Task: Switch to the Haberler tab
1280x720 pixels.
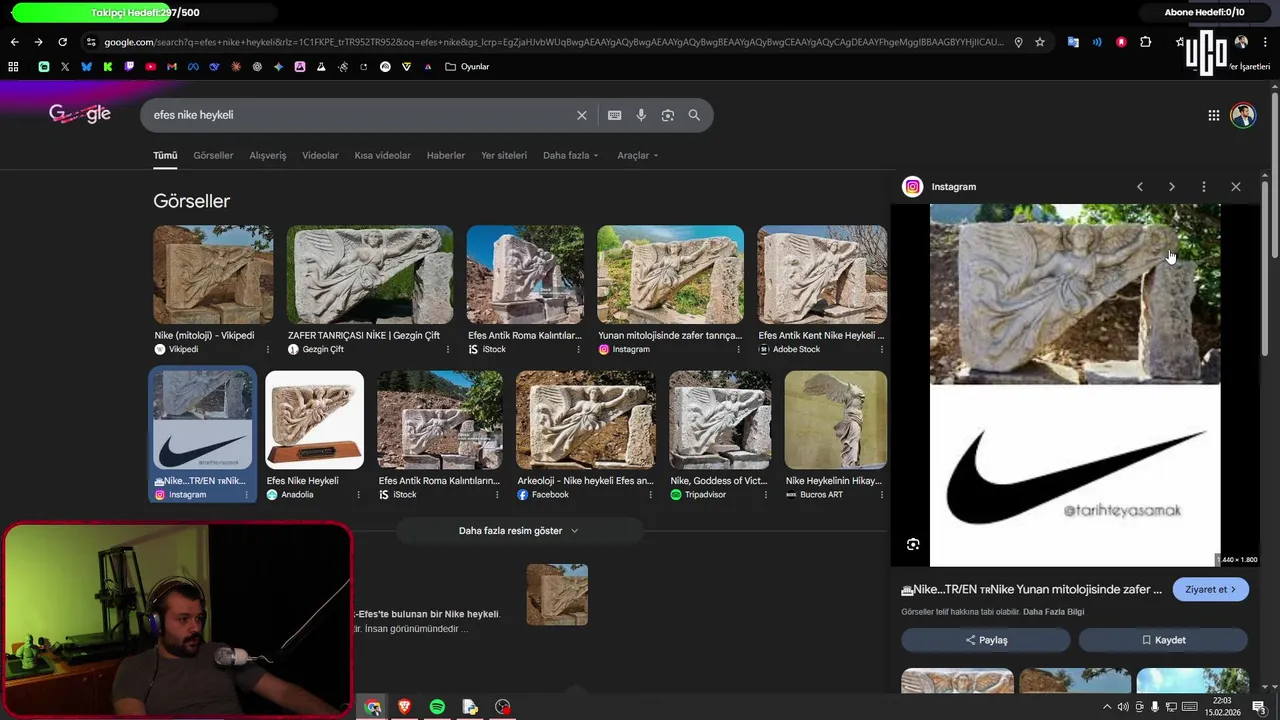Action: [446, 155]
